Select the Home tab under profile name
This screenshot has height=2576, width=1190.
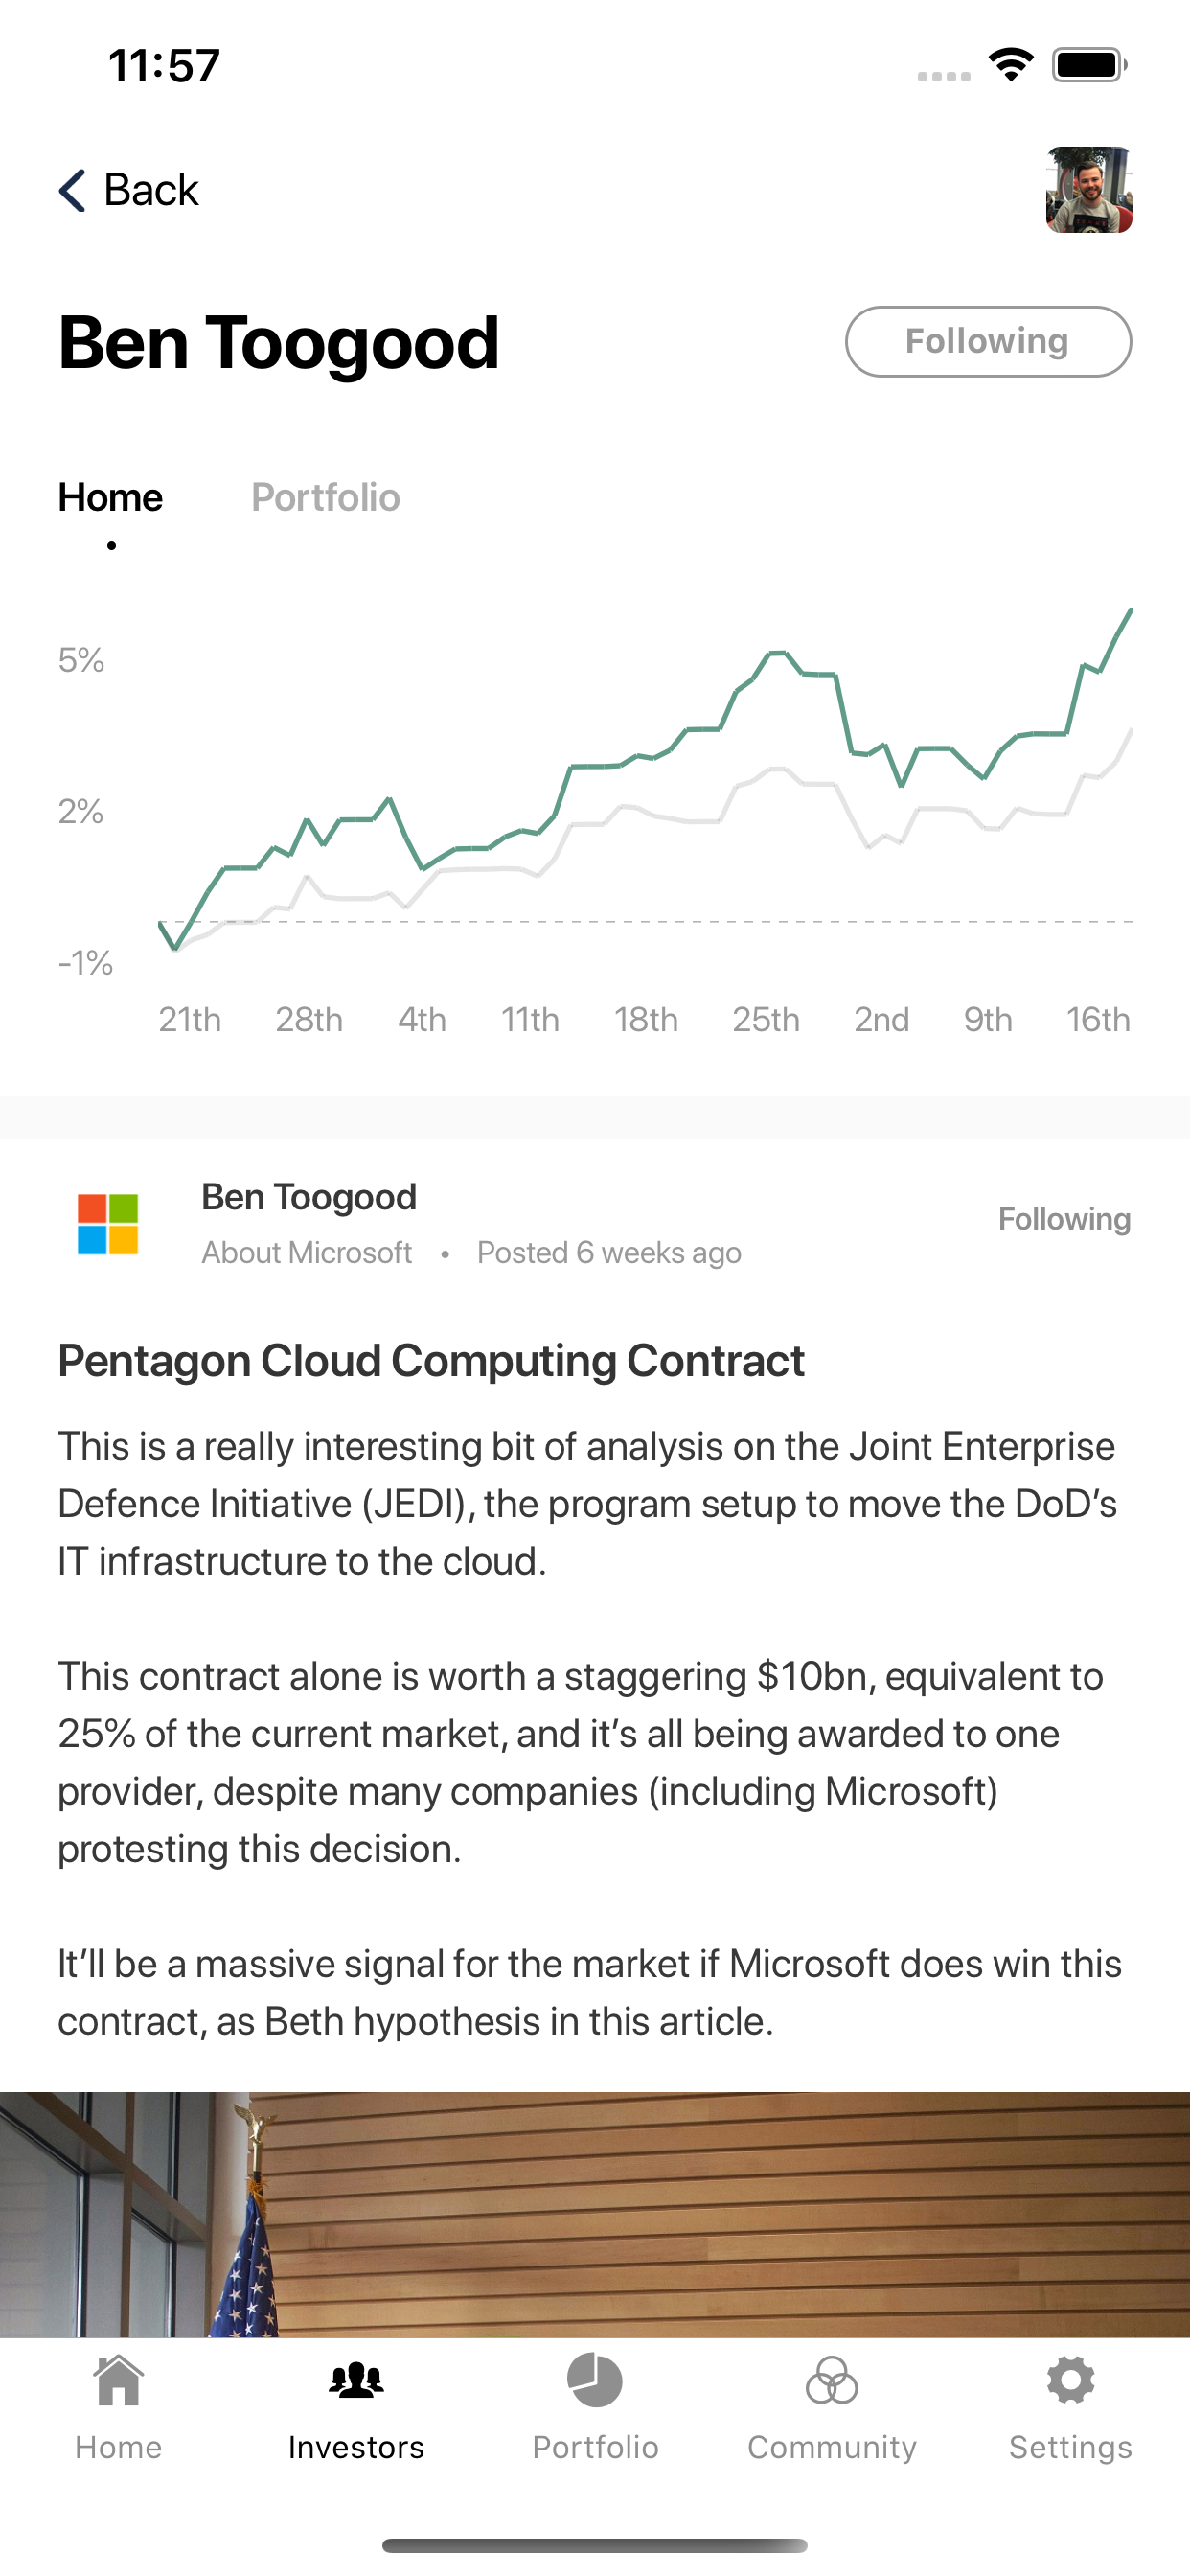(110, 497)
